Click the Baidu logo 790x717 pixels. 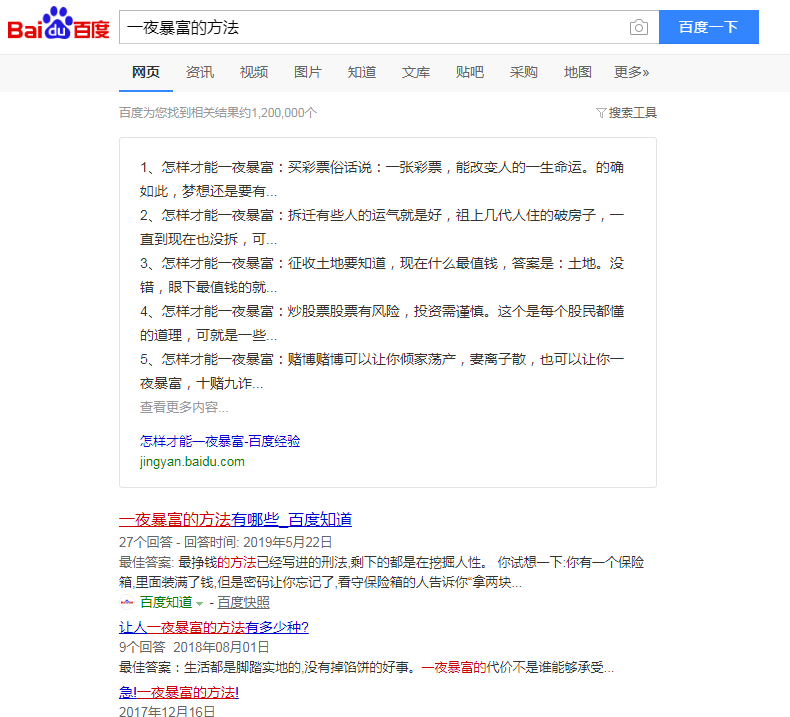[x=58, y=24]
